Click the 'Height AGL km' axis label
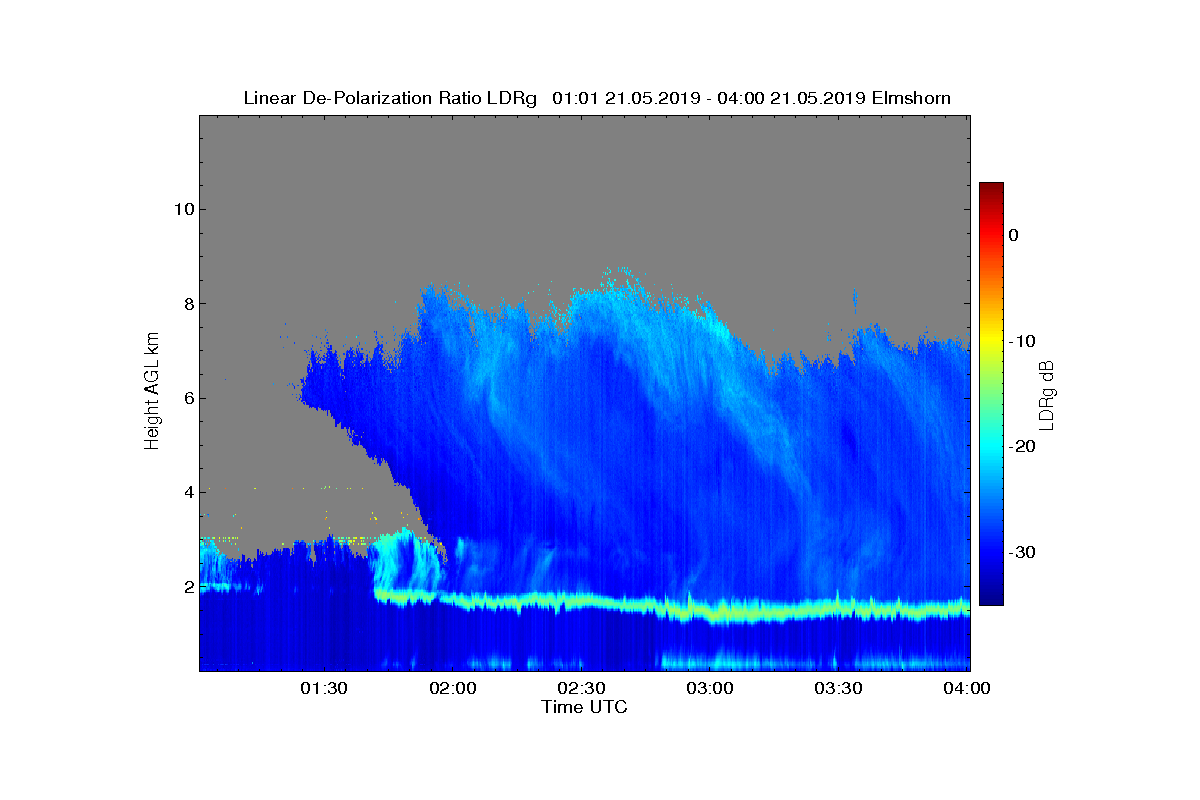The width and height of the screenshot is (1200, 800). [152, 393]
